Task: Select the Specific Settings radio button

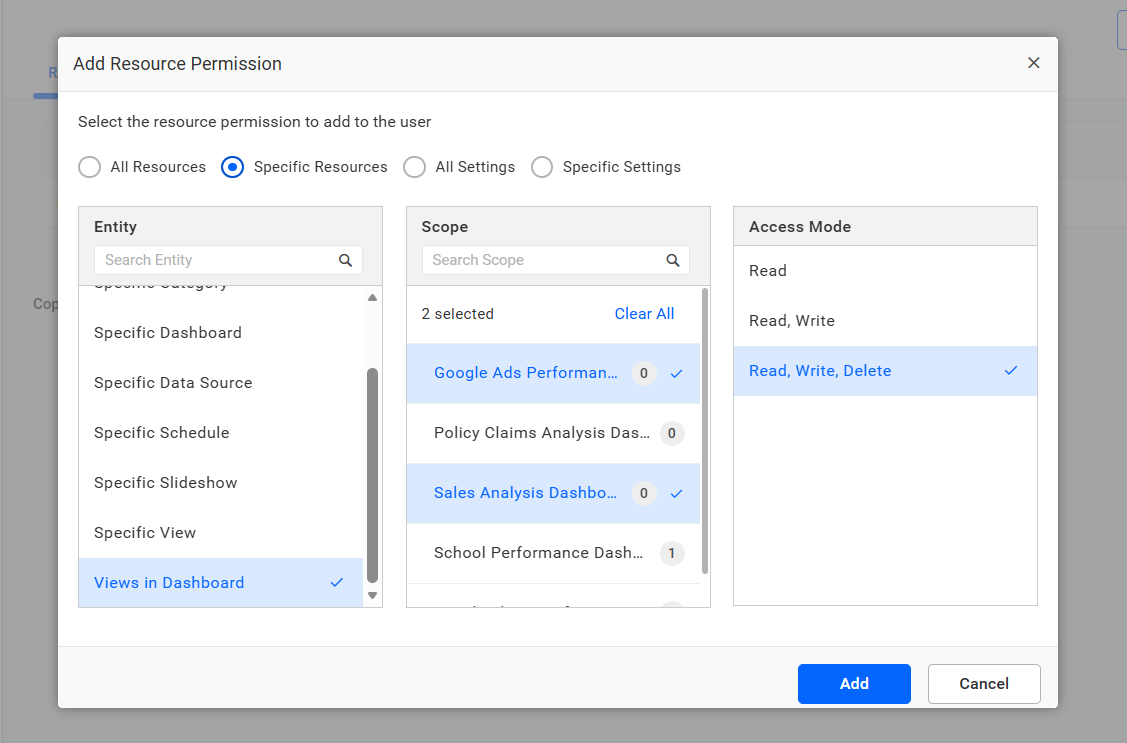Action: [542, 167]
